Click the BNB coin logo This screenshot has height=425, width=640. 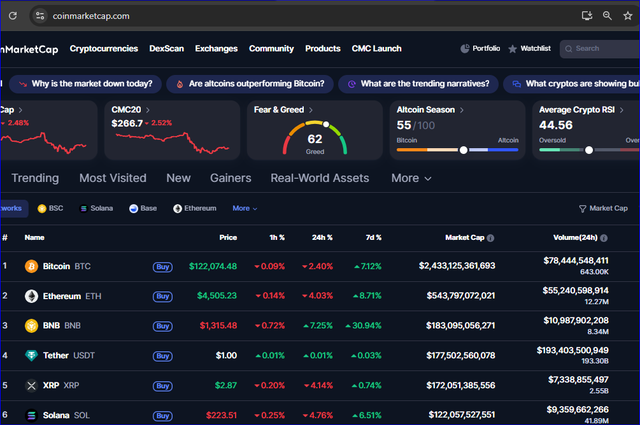click(x=31, y=326)
